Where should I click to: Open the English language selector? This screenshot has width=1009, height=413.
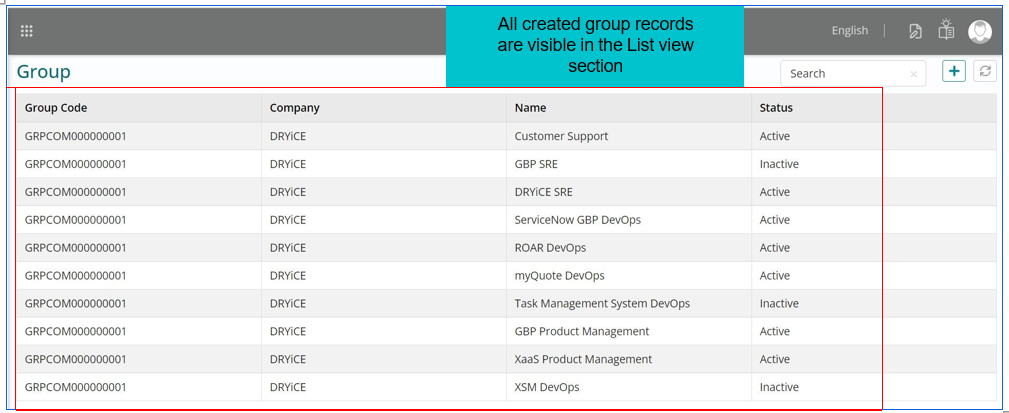[849, 31]
